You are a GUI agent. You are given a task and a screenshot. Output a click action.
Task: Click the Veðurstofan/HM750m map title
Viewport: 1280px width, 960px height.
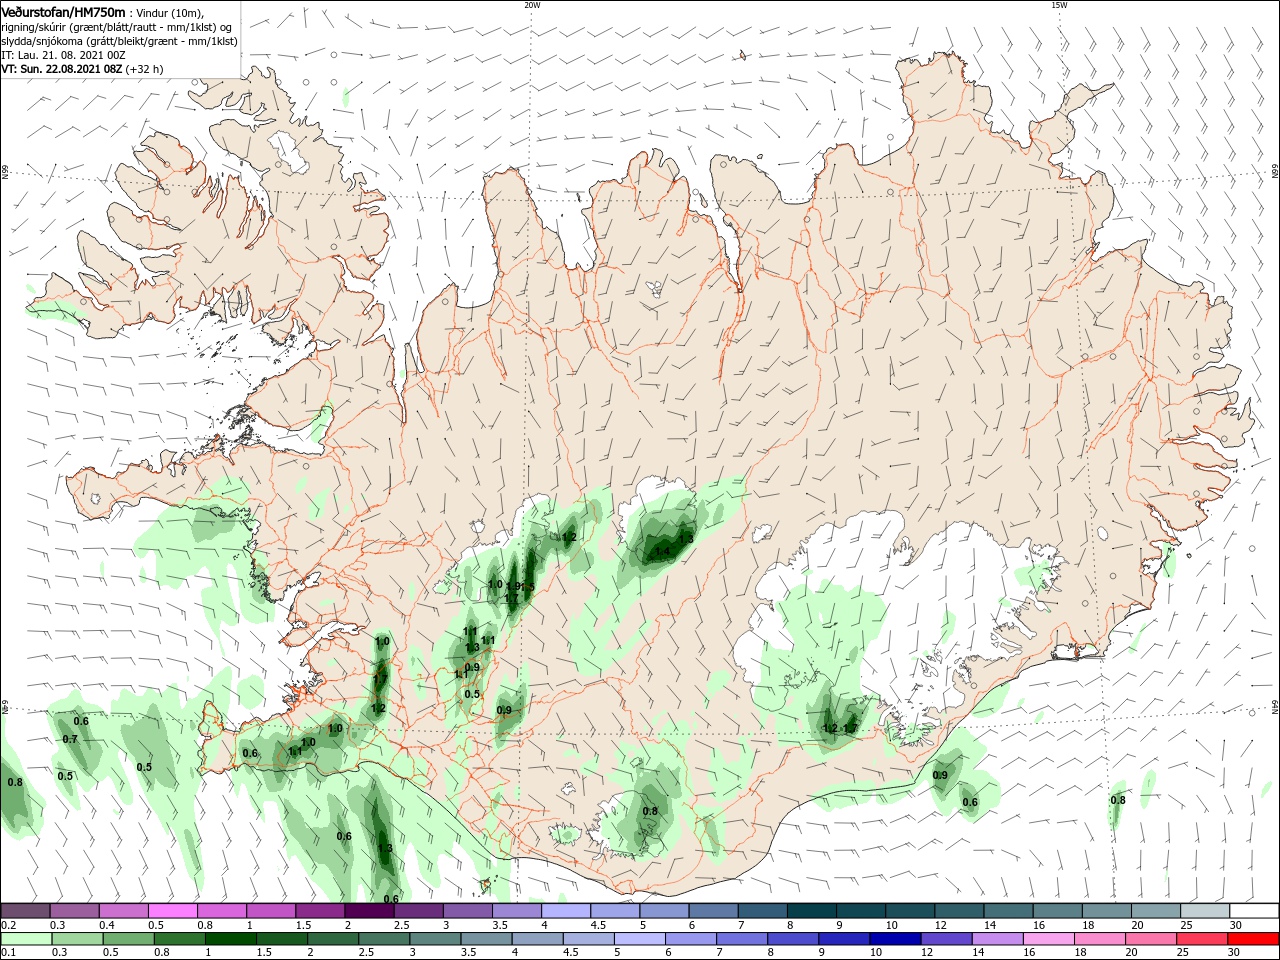[x=63, y=11]
